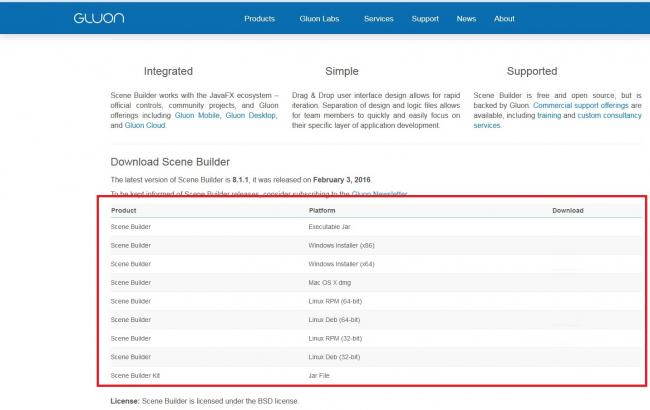Click the version number 8.1.1
This screenshot has width=650, height=410.
pos(240,180)
